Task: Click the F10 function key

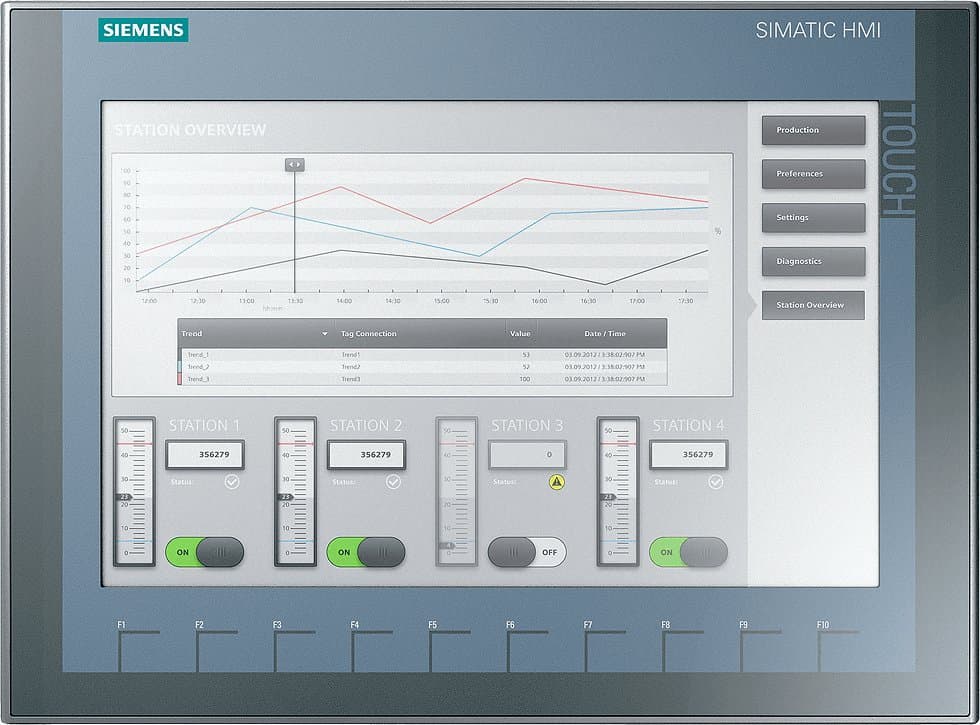Action: coord(838,650)
